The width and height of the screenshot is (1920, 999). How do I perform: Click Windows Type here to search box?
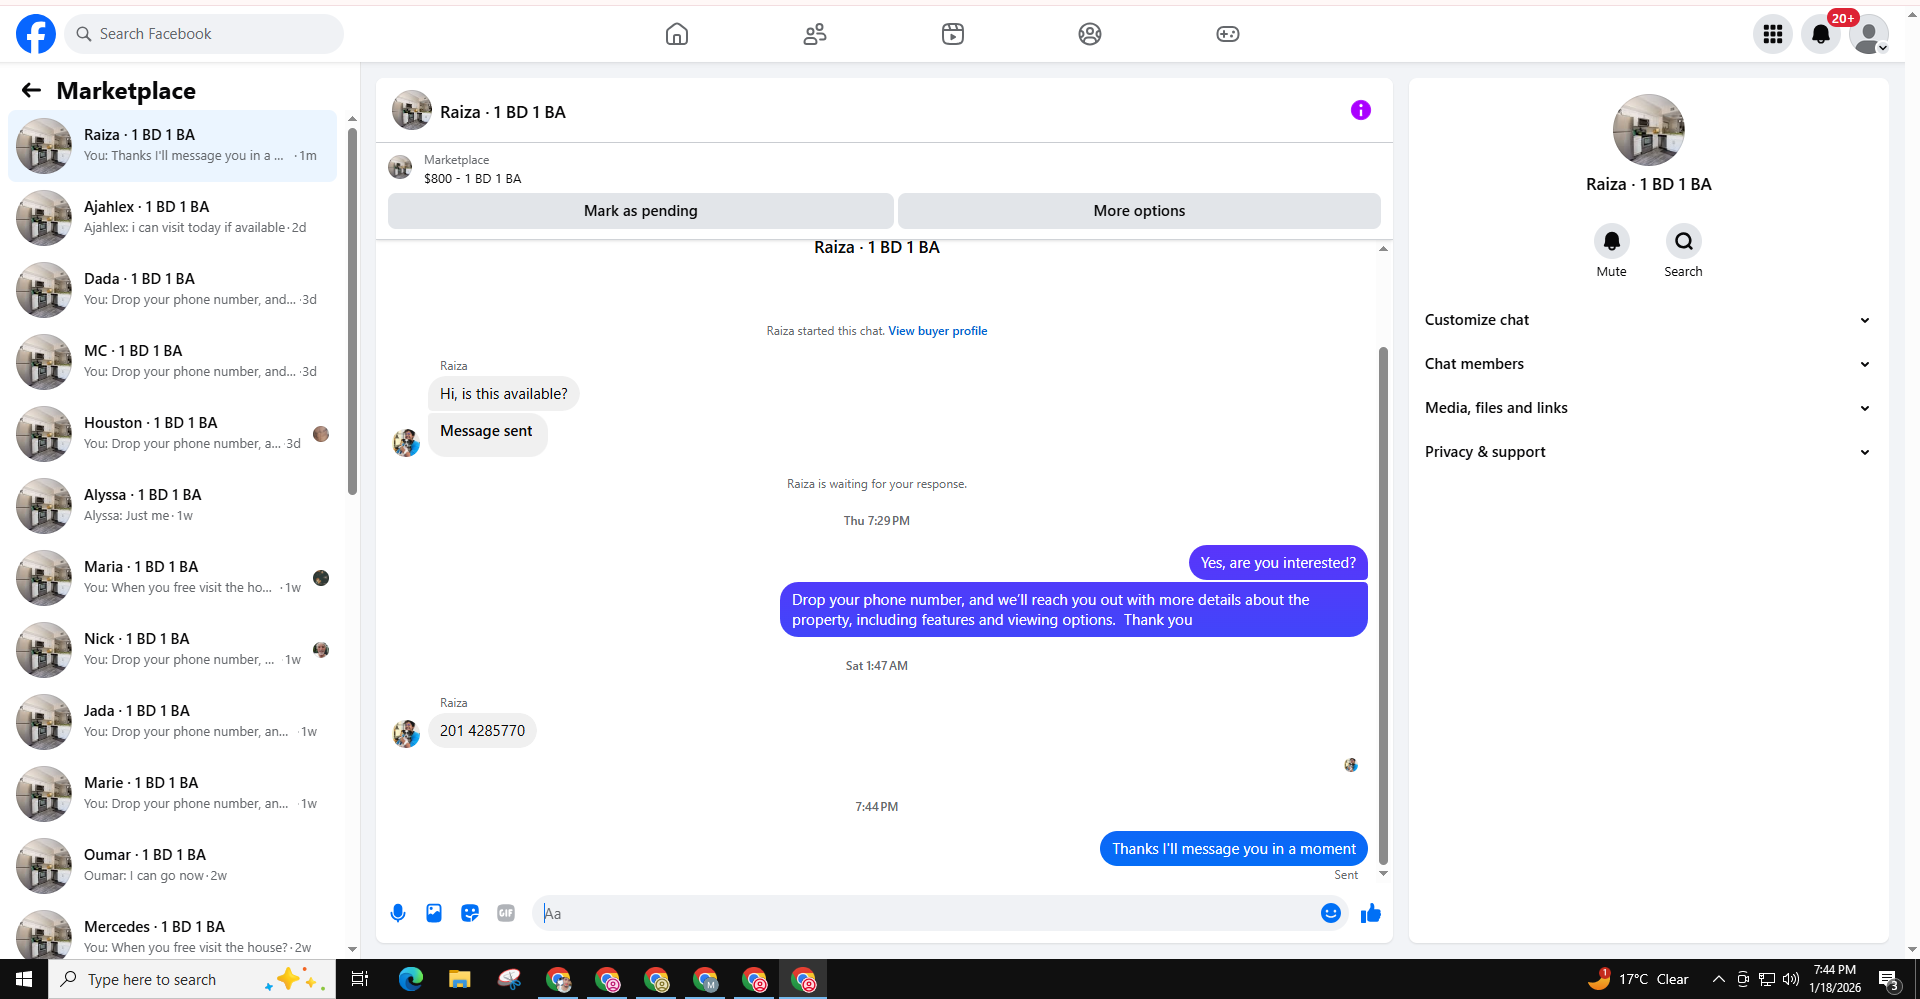coord(191,979)
